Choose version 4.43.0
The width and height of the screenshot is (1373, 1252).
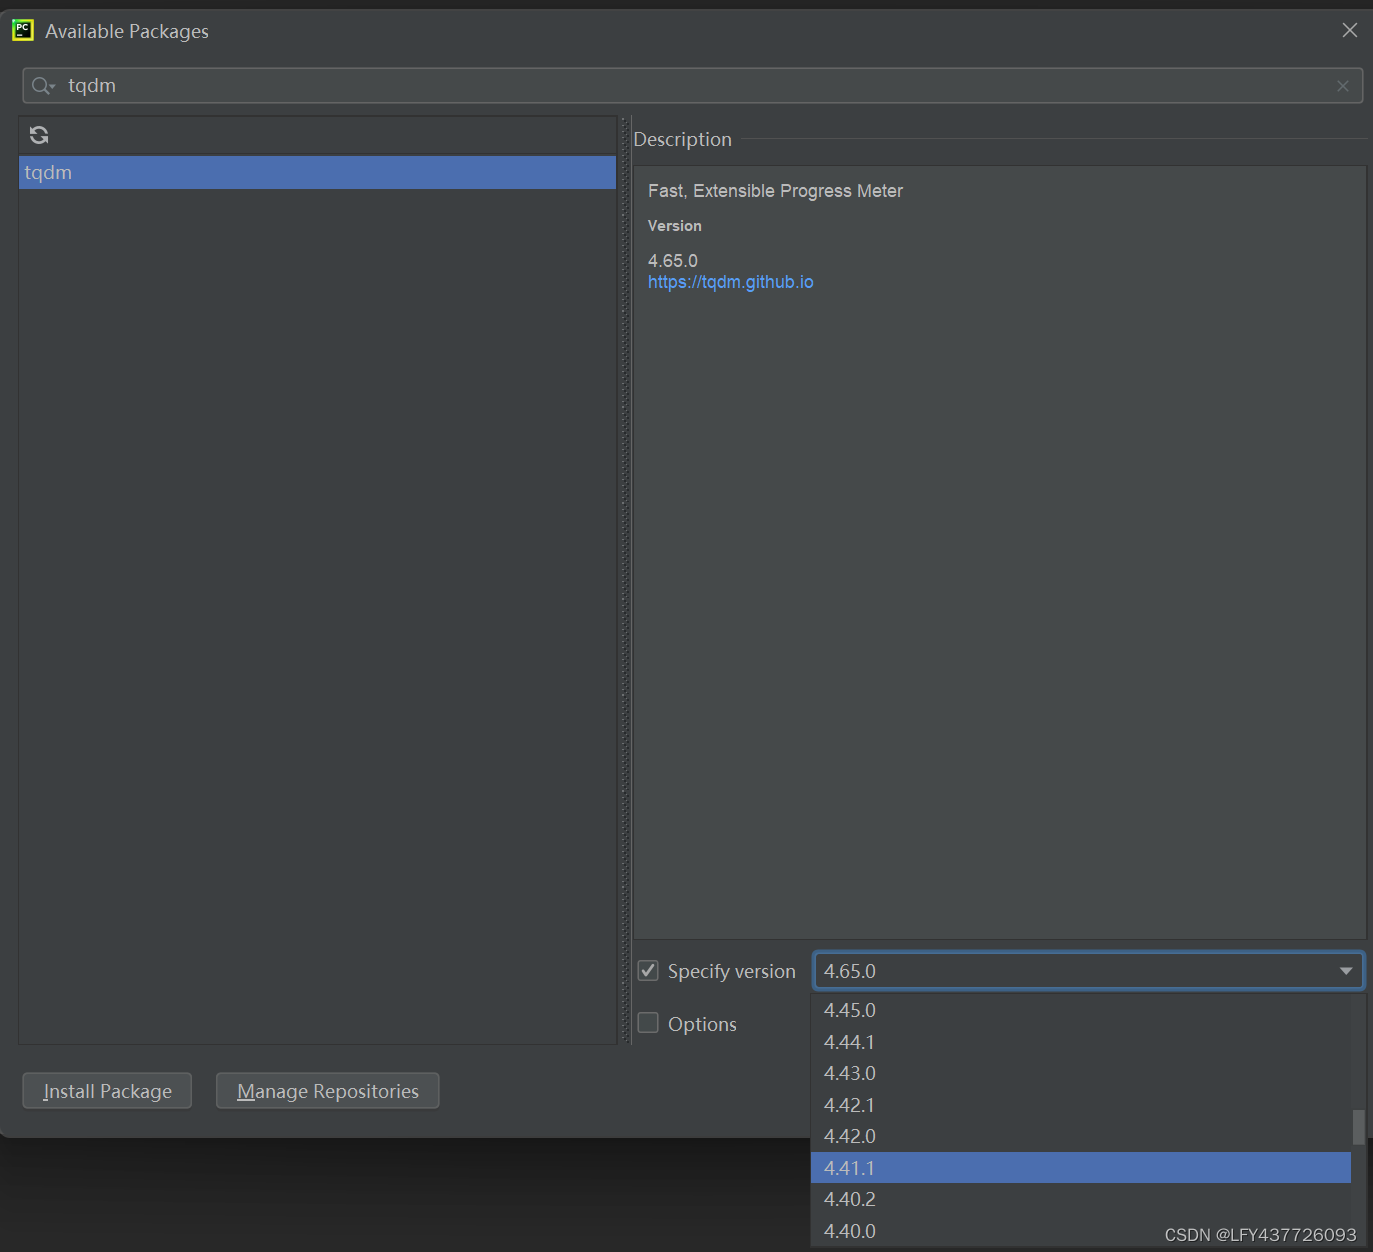coord(1080,1073)
